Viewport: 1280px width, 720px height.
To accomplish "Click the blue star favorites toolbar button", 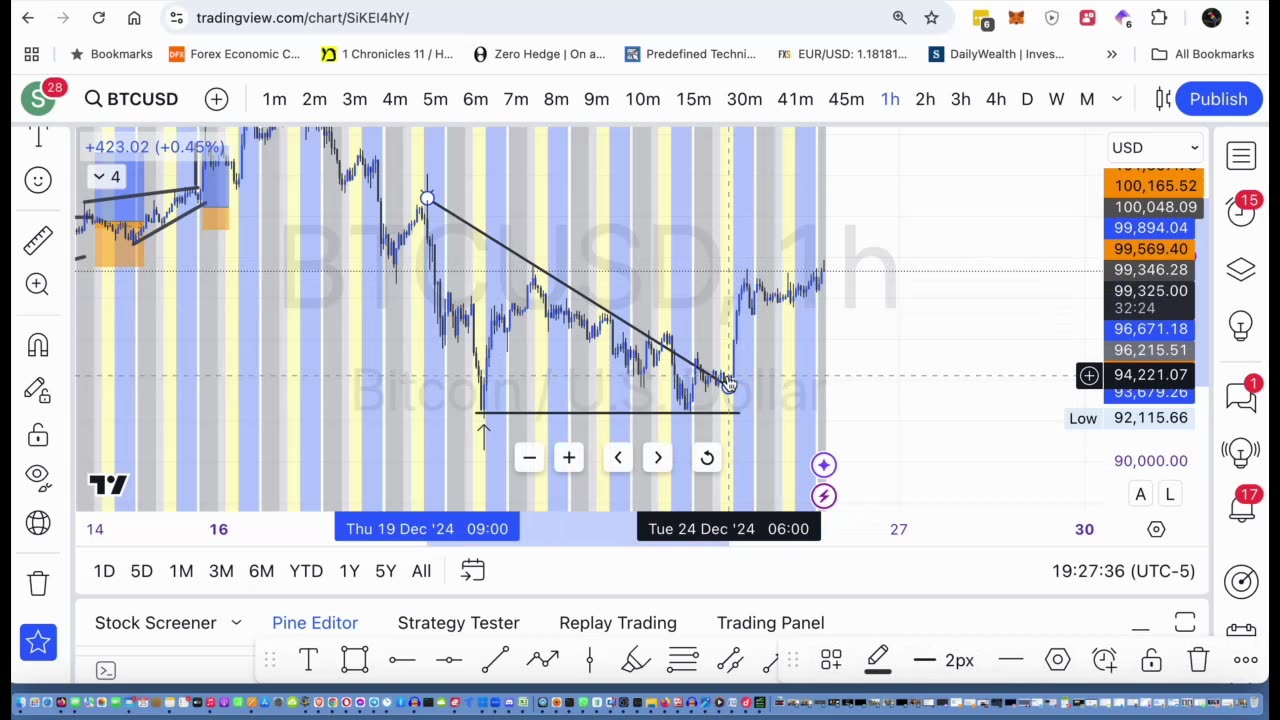I will point(38,642).
